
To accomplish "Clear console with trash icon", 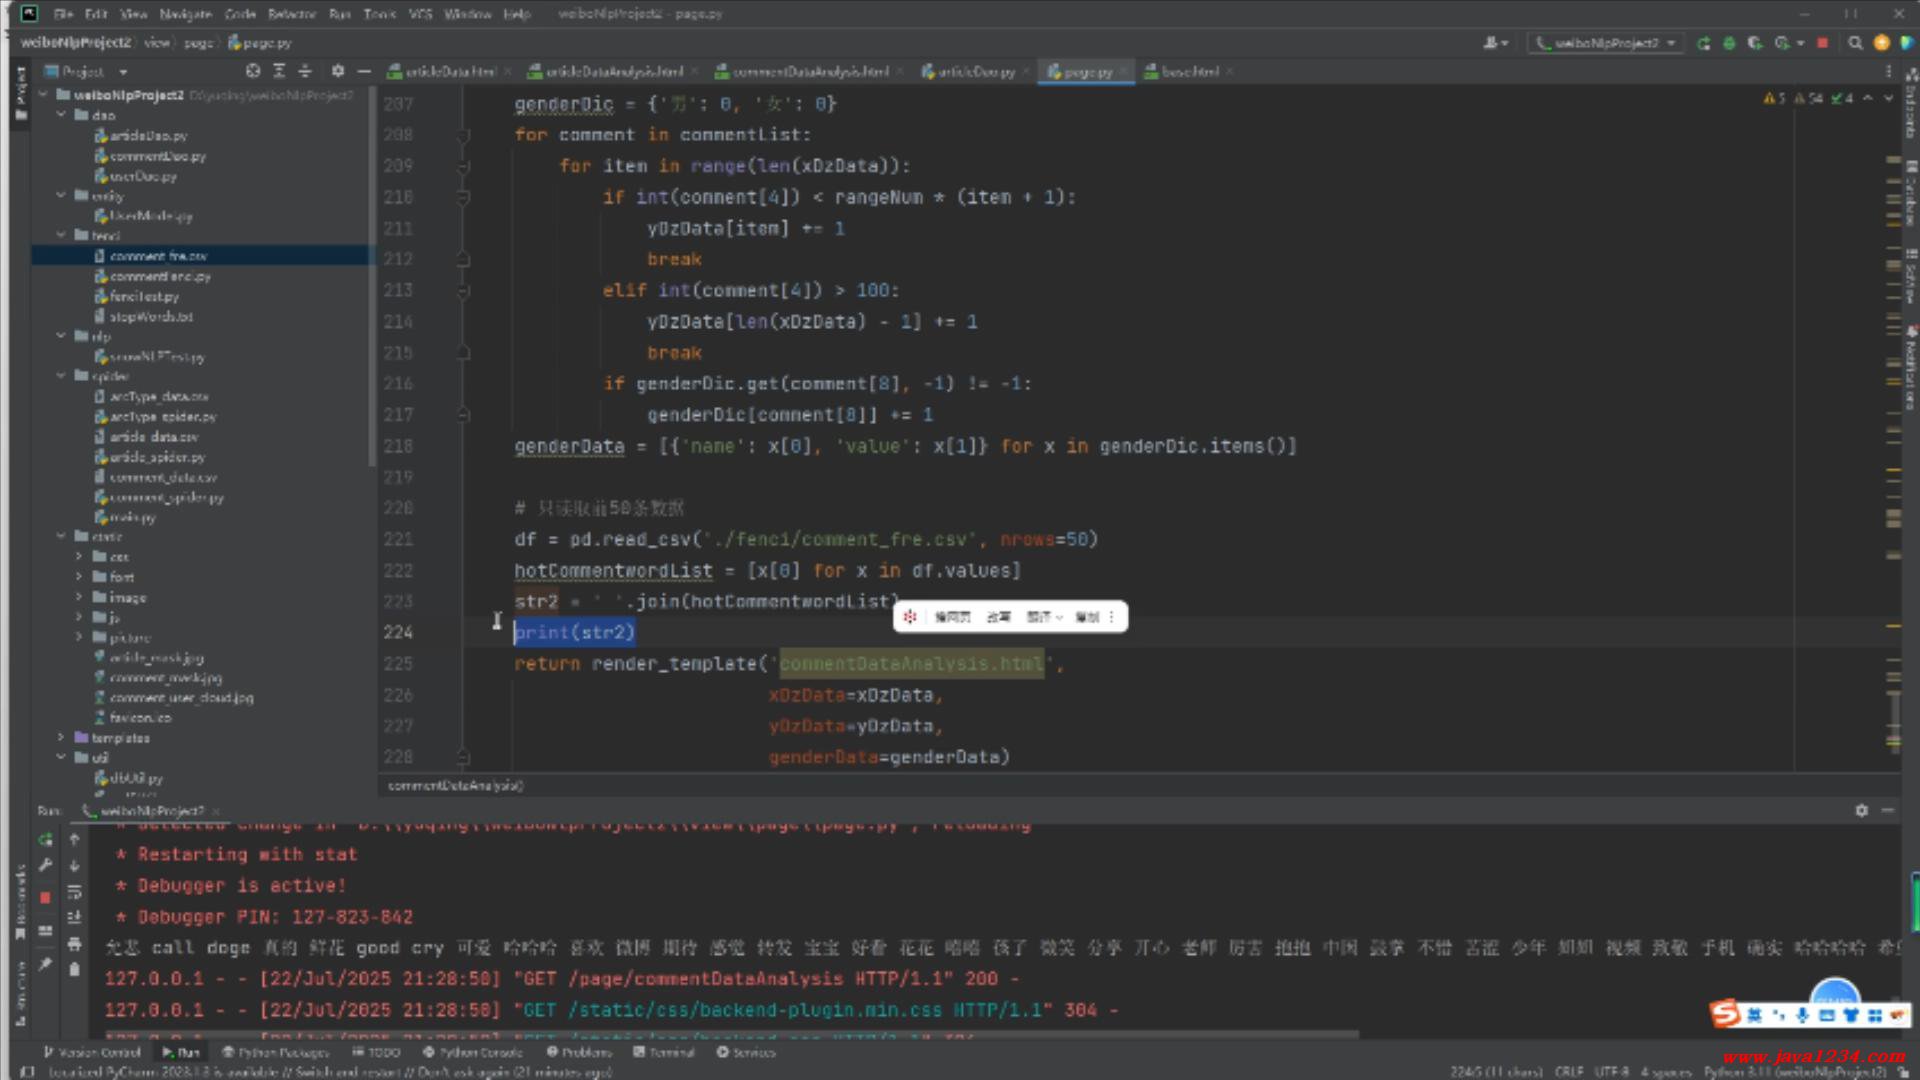I will (74, 969).
